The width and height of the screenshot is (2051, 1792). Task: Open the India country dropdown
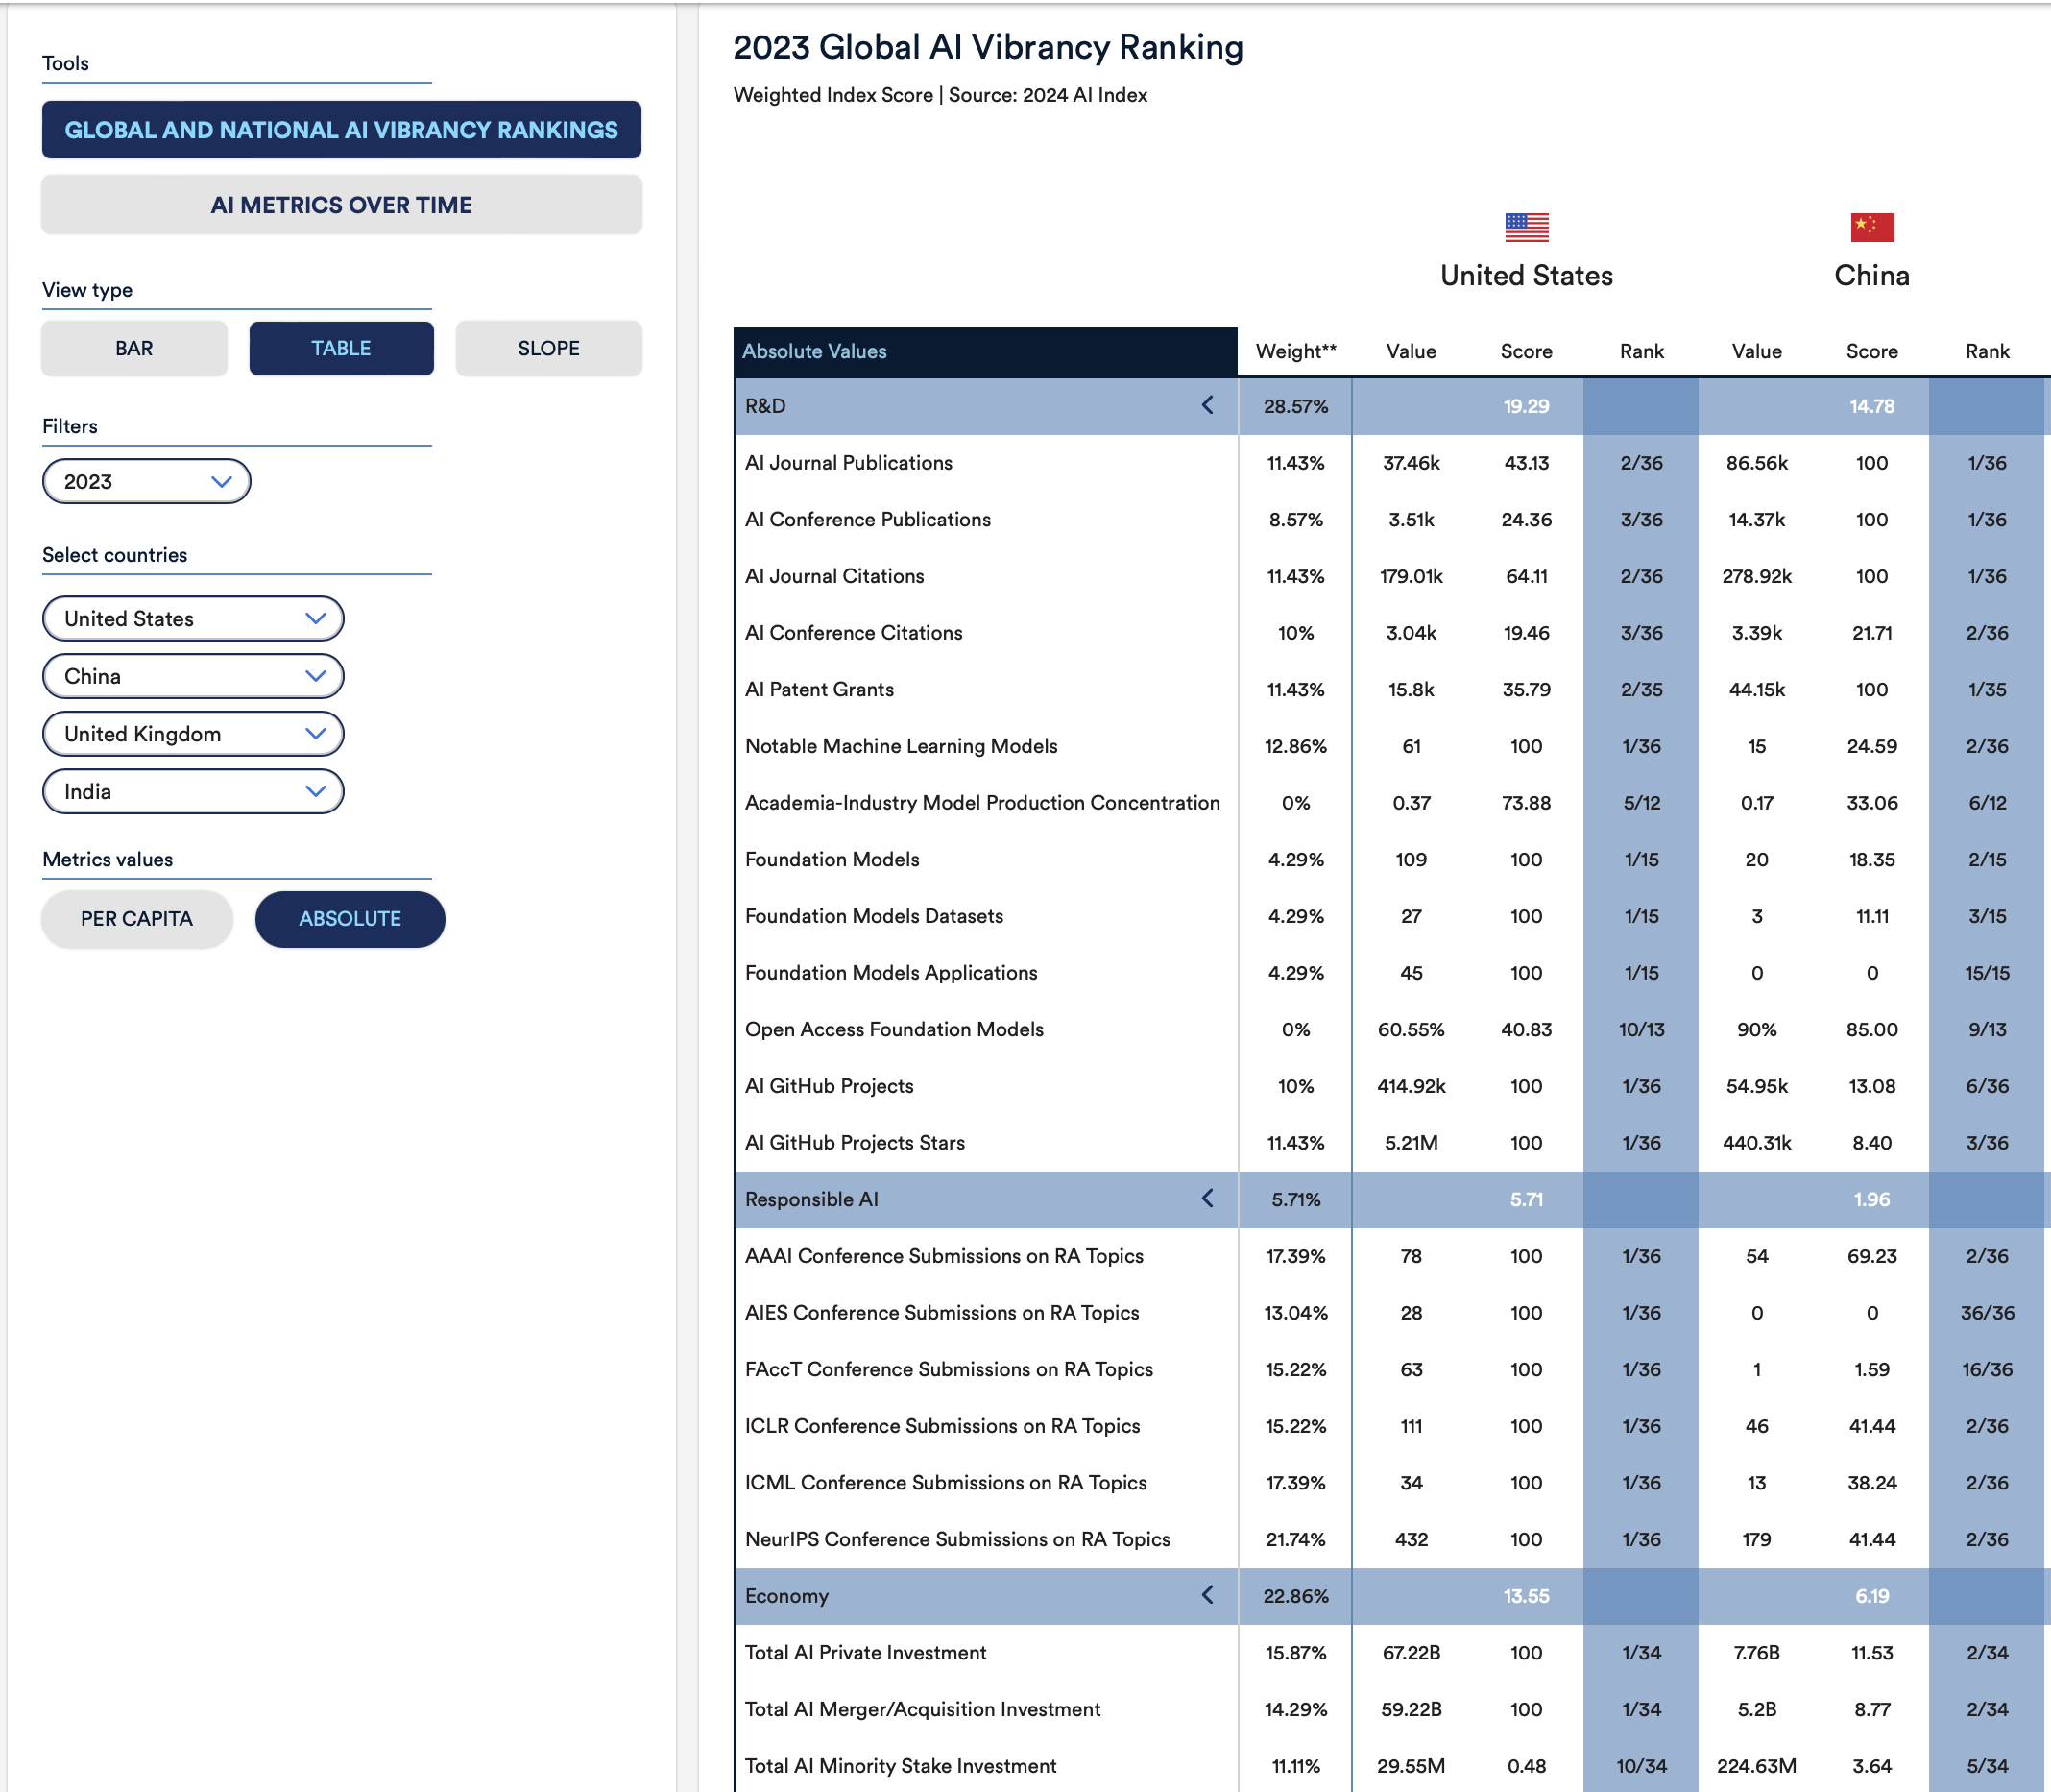click(193, 791)
